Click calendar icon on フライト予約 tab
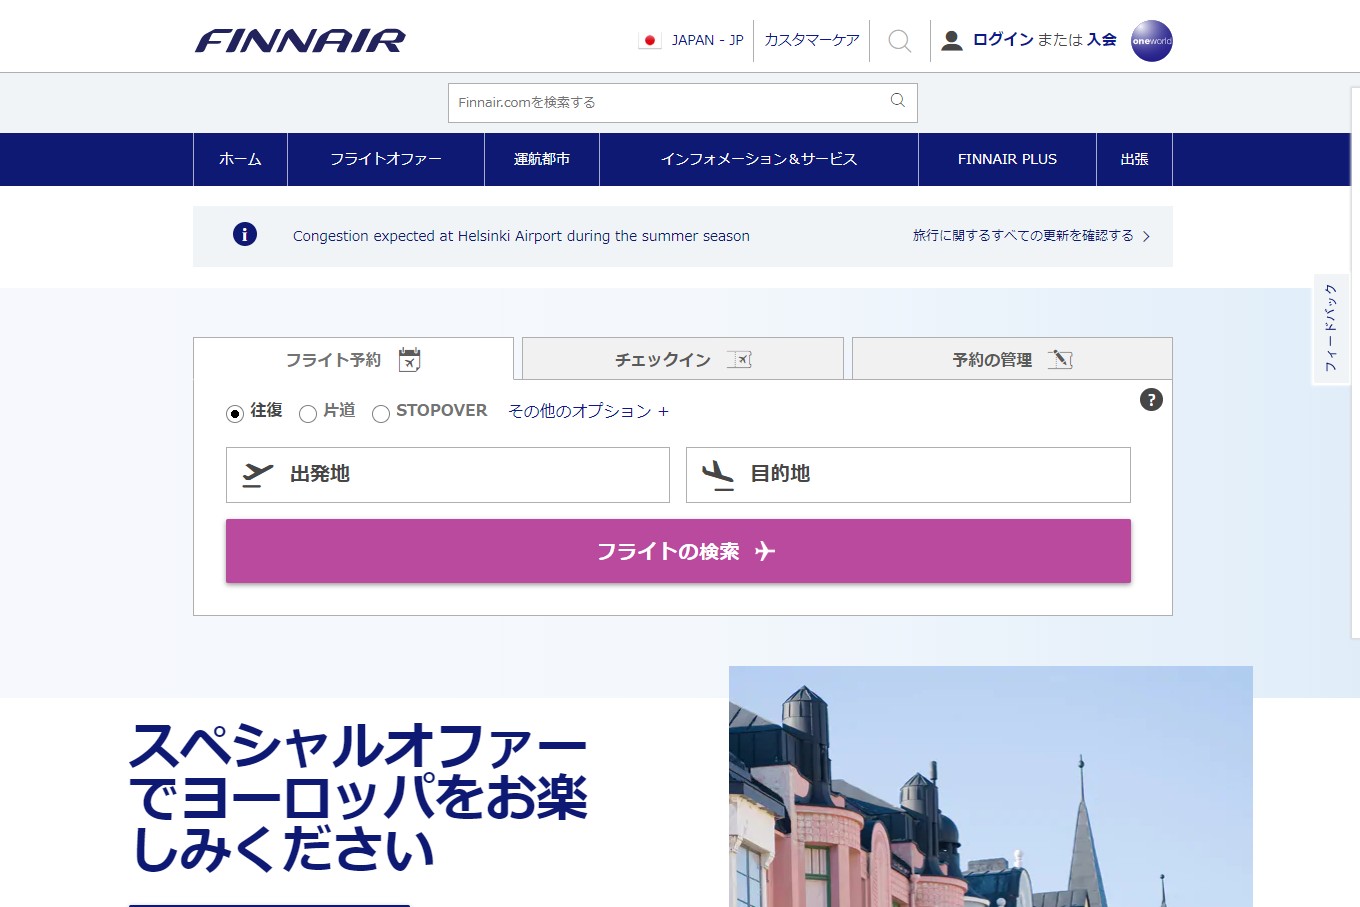The width and height of the screenshot is (1360, 907). click(x=409, y=359)
